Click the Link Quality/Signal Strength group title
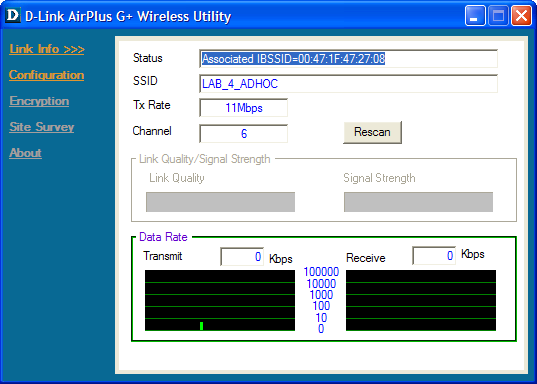Image resolution: width=537 pixels, height=384 pixels. [x=205, y=159]
